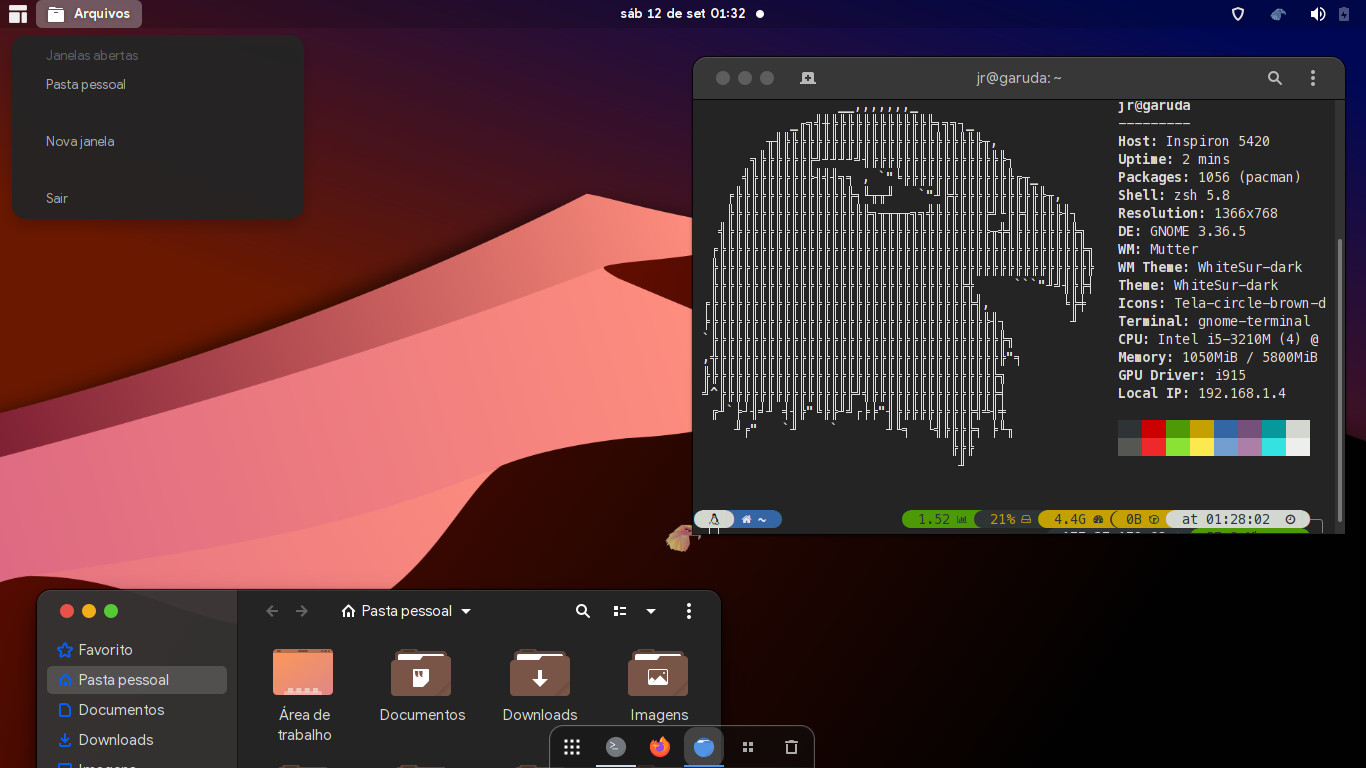
Task: Click the red swatch in terminal
Action: tap(1154, 429)
